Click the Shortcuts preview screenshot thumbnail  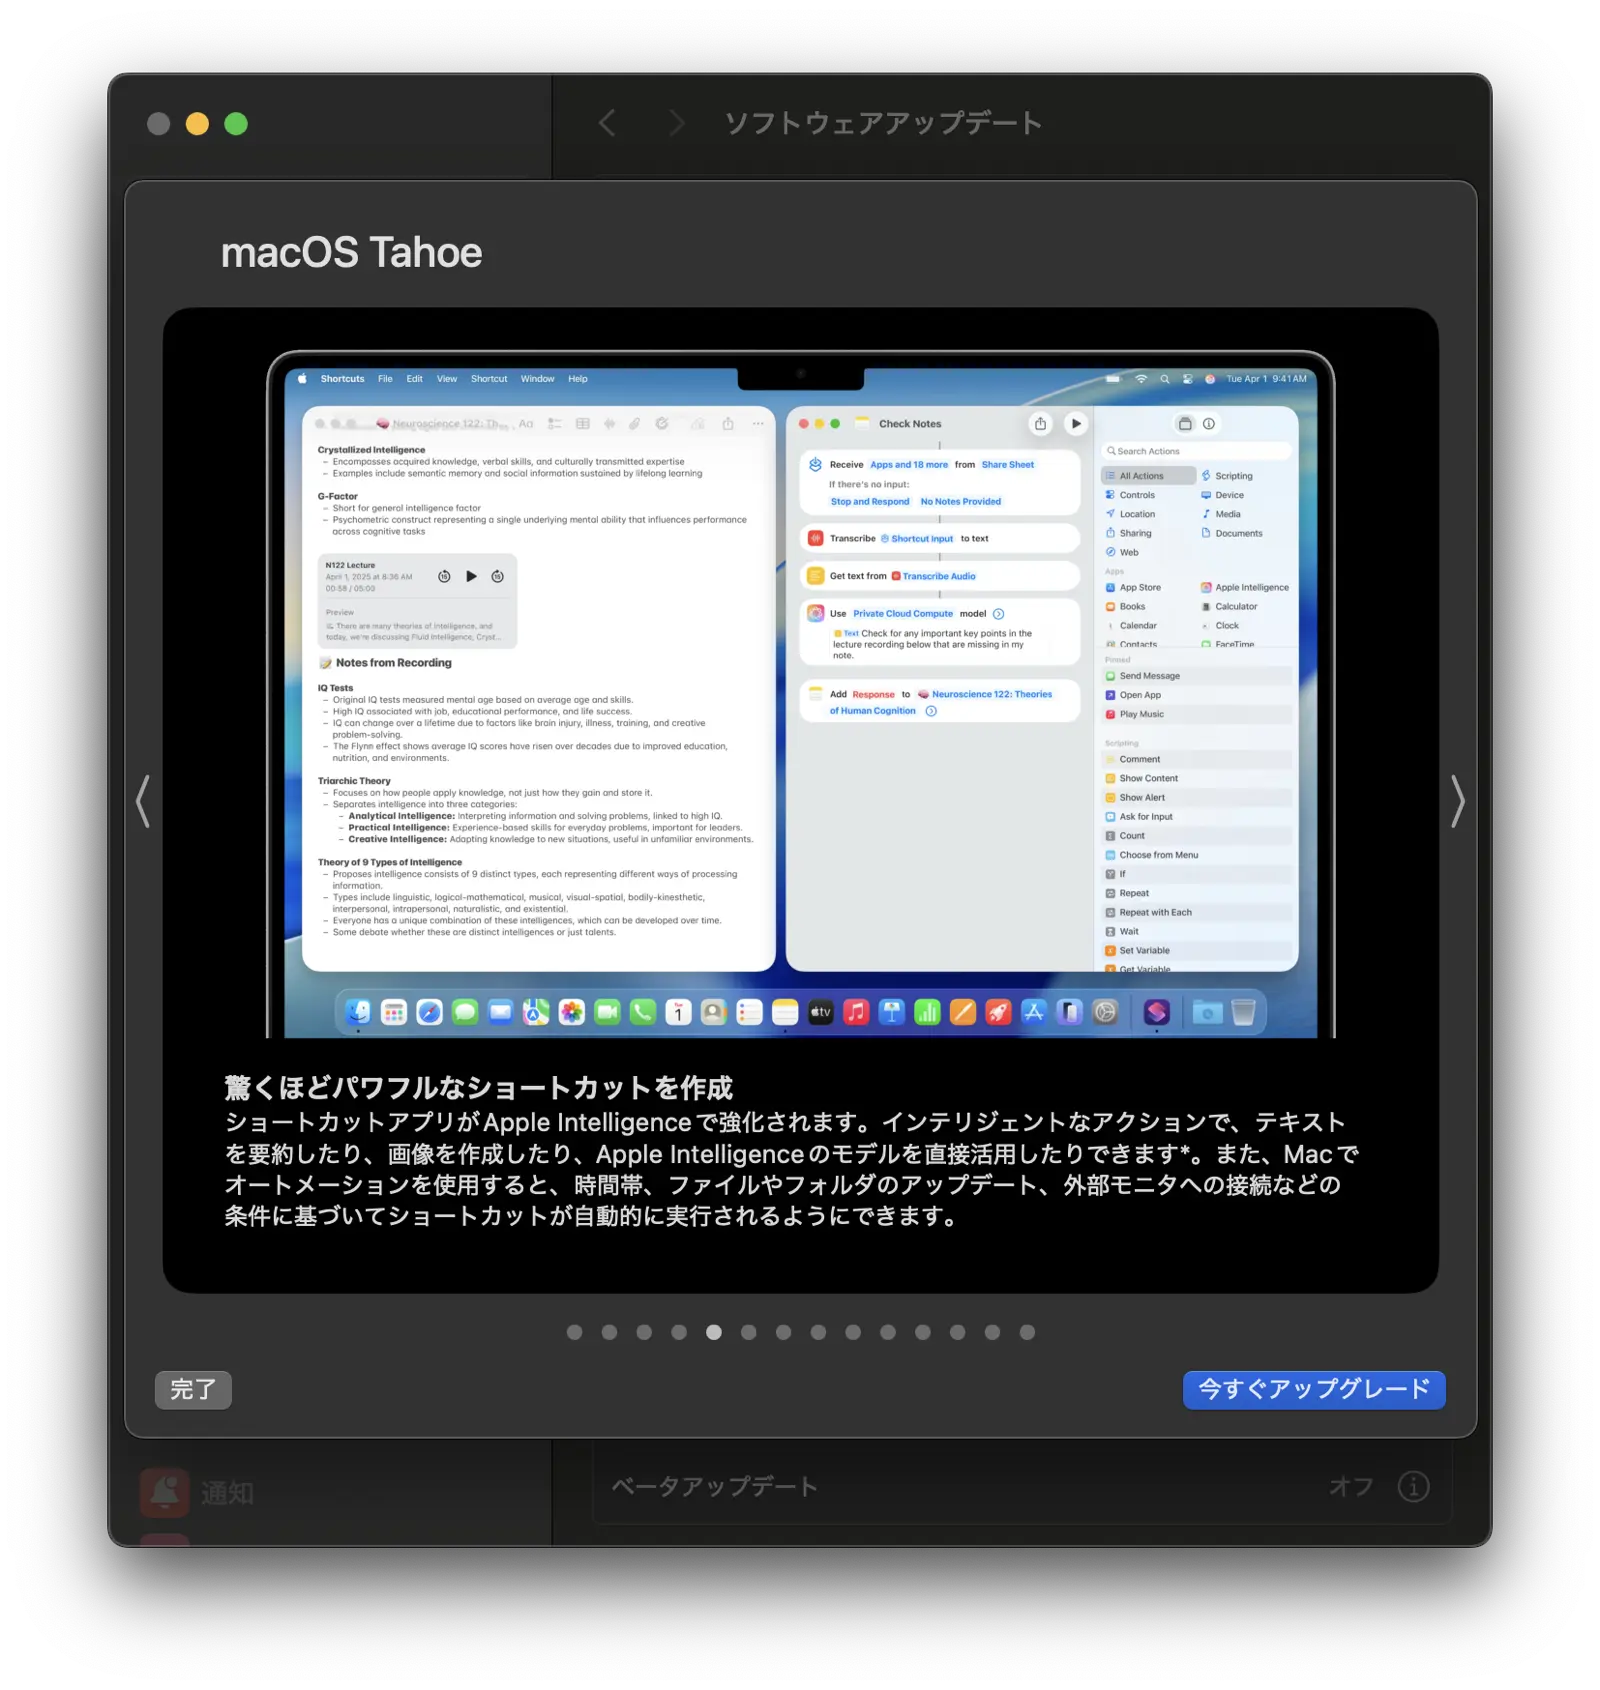coord(800,694)
